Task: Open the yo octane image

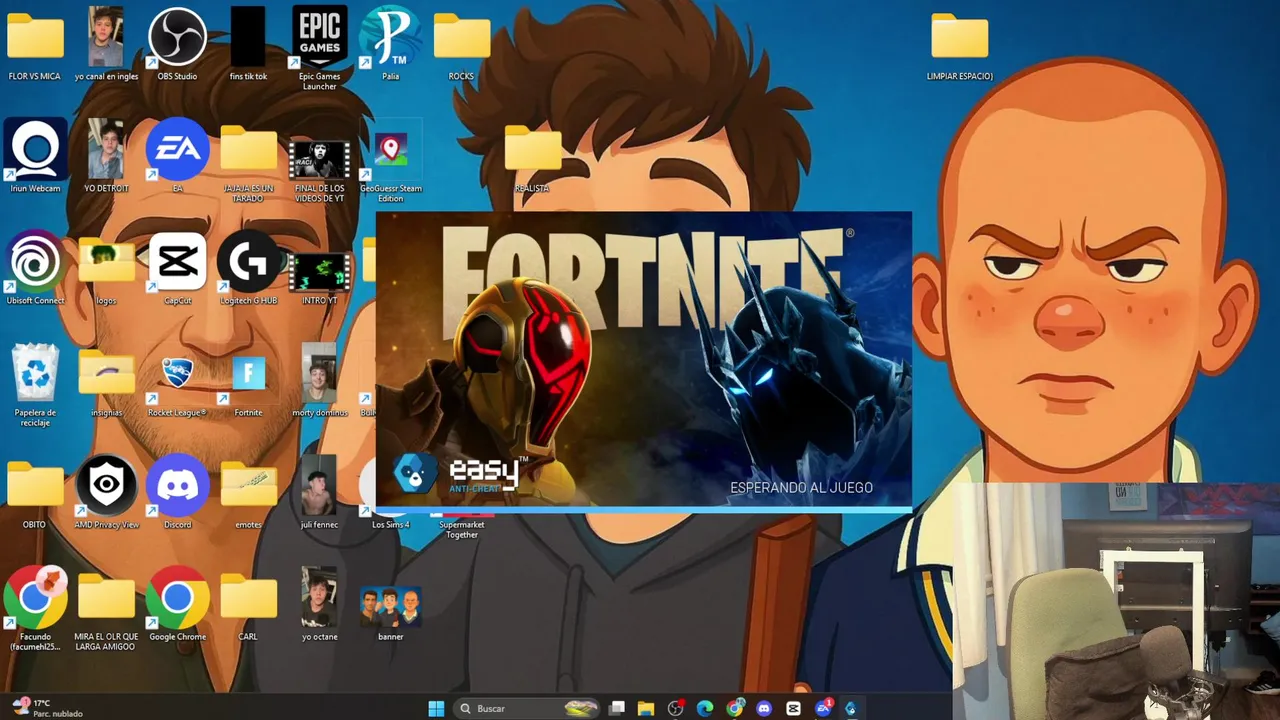Action: [319, 604]
